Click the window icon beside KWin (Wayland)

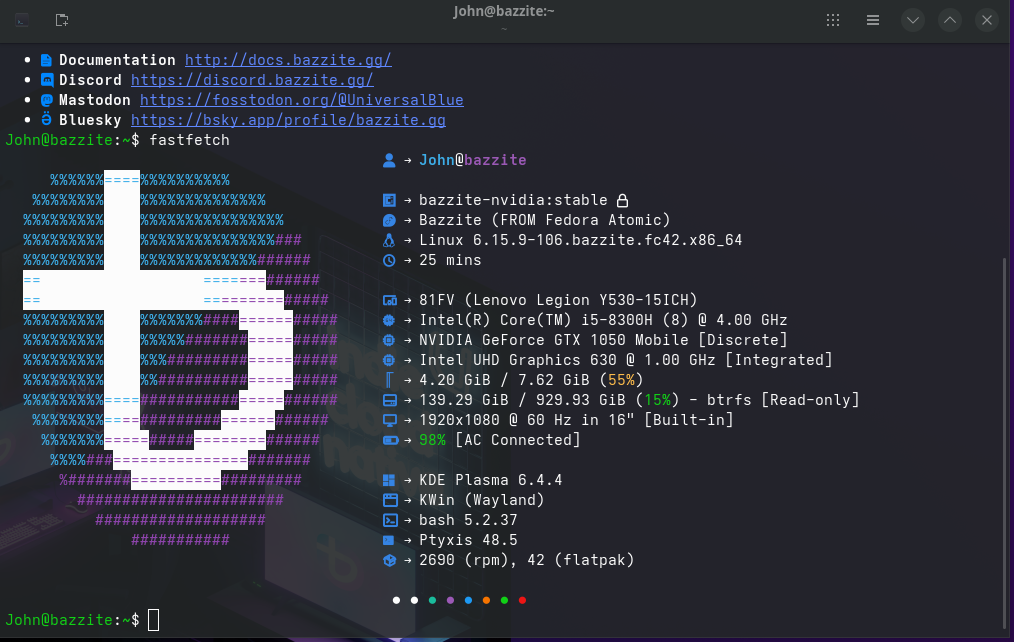coord(389,500)
